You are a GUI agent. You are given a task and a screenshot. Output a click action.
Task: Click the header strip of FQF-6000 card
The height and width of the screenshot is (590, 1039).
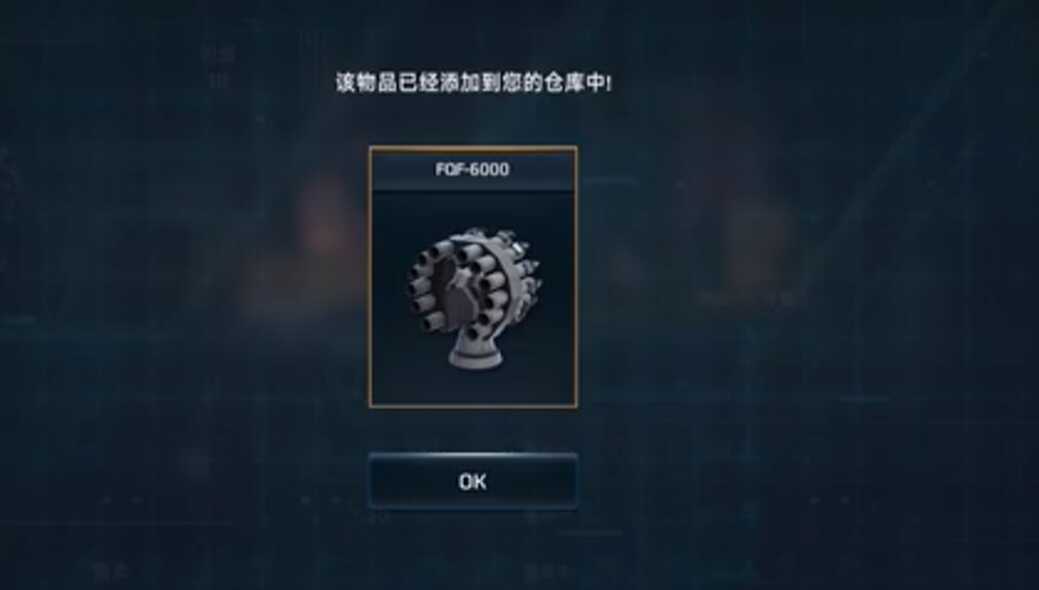pyautogui.click(x=473, y=170)
